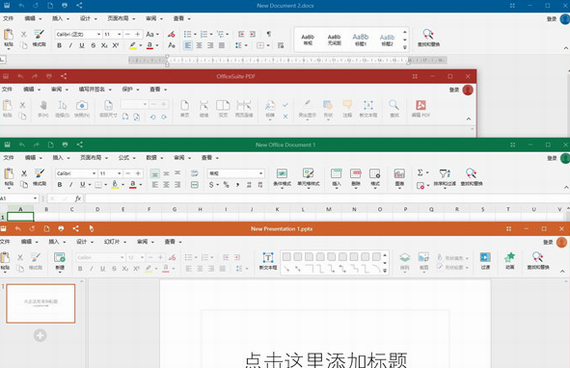This screenshot has width=570, height=368.
Task: Open the Calibri font dropdown in spreadsheet window
Action: point(94,173)
